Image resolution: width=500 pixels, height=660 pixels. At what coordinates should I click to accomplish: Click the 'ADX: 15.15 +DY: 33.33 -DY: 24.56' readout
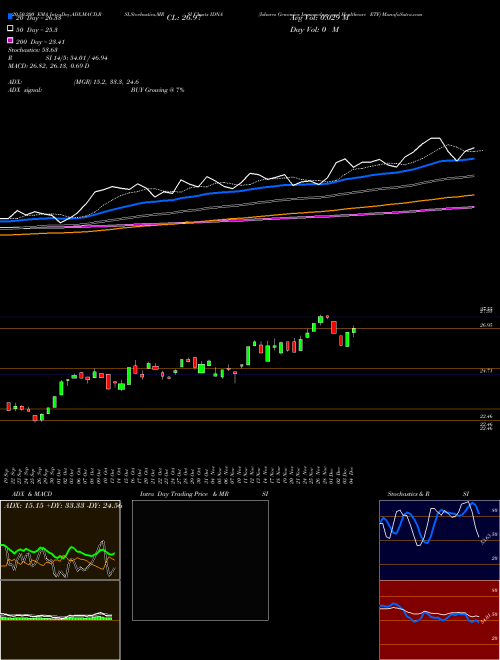point(63,506)
